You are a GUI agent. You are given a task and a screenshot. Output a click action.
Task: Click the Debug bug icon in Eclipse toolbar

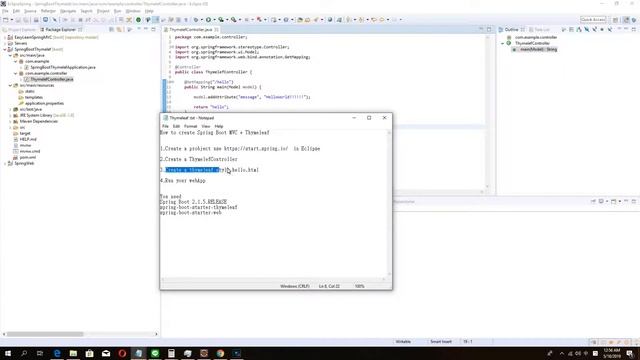point(196,20)
